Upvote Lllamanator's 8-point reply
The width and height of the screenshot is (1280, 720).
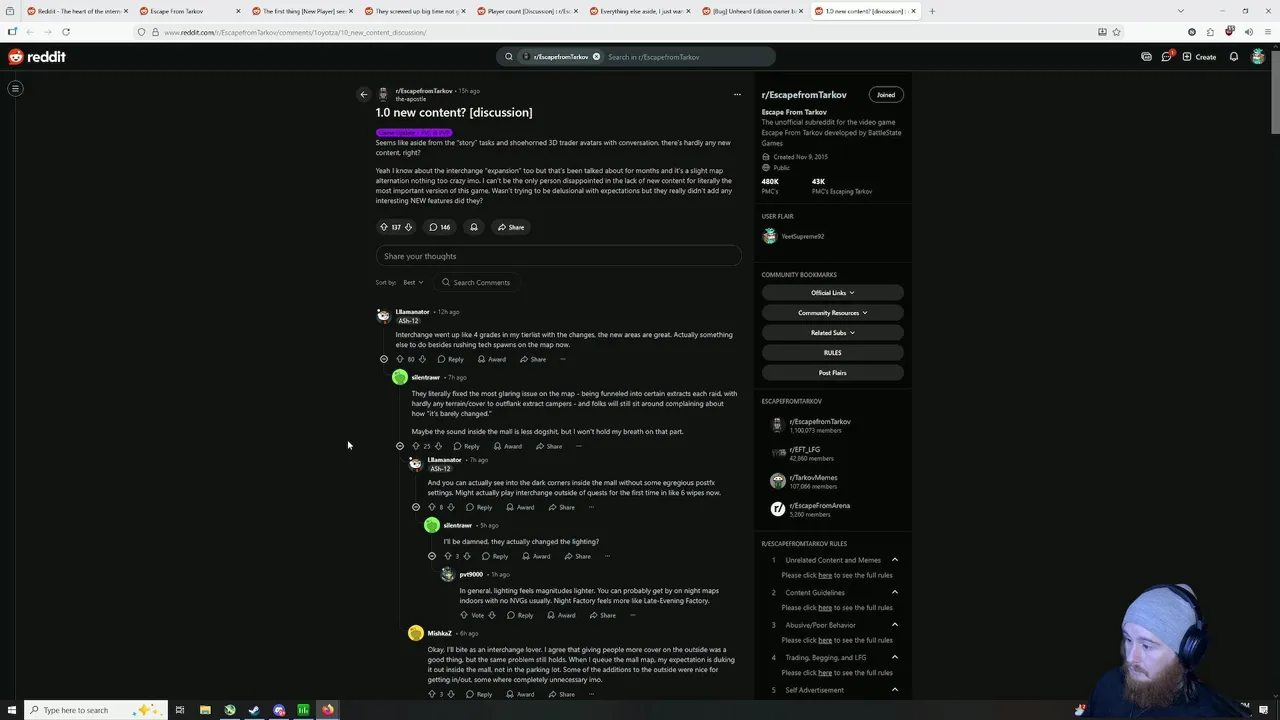point(431,507)
